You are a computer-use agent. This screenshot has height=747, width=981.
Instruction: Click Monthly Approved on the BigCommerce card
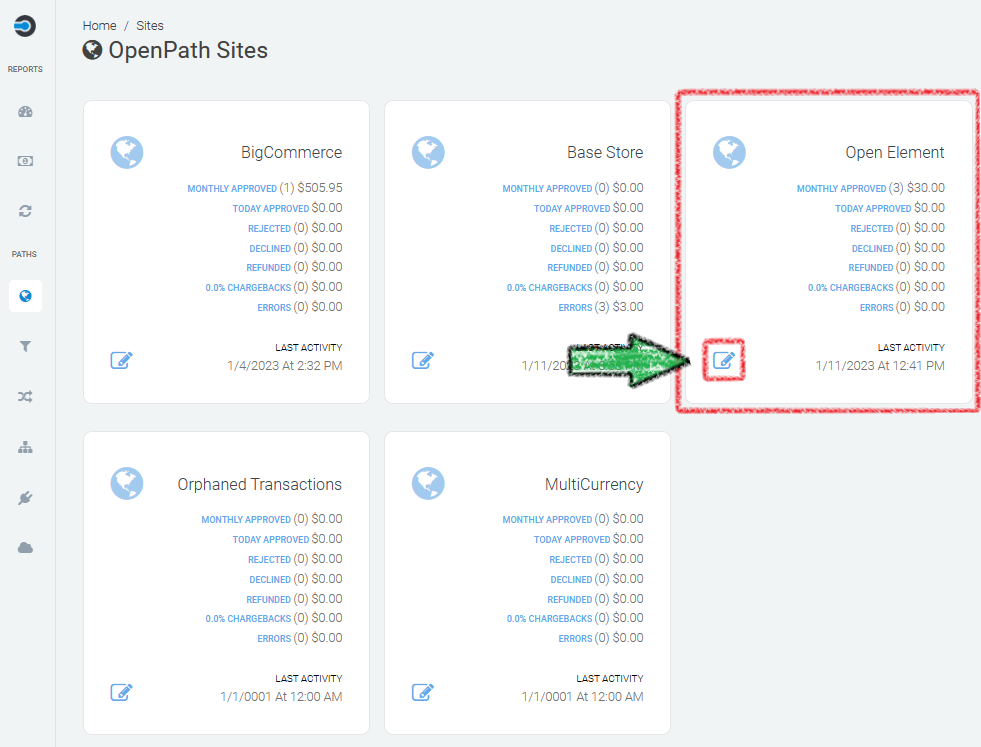pos(232,189)
